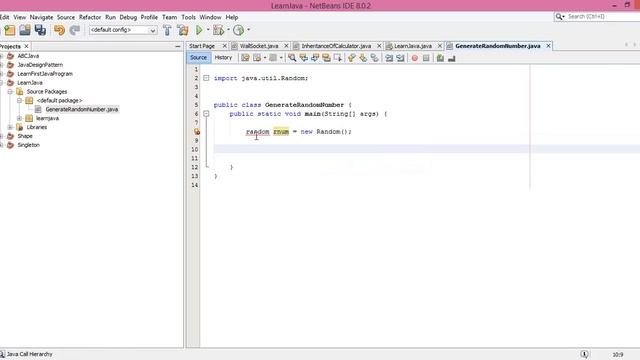Click the Previous Bookmark icon
Screen dimensions: 640x360
(x=351, y=58)
